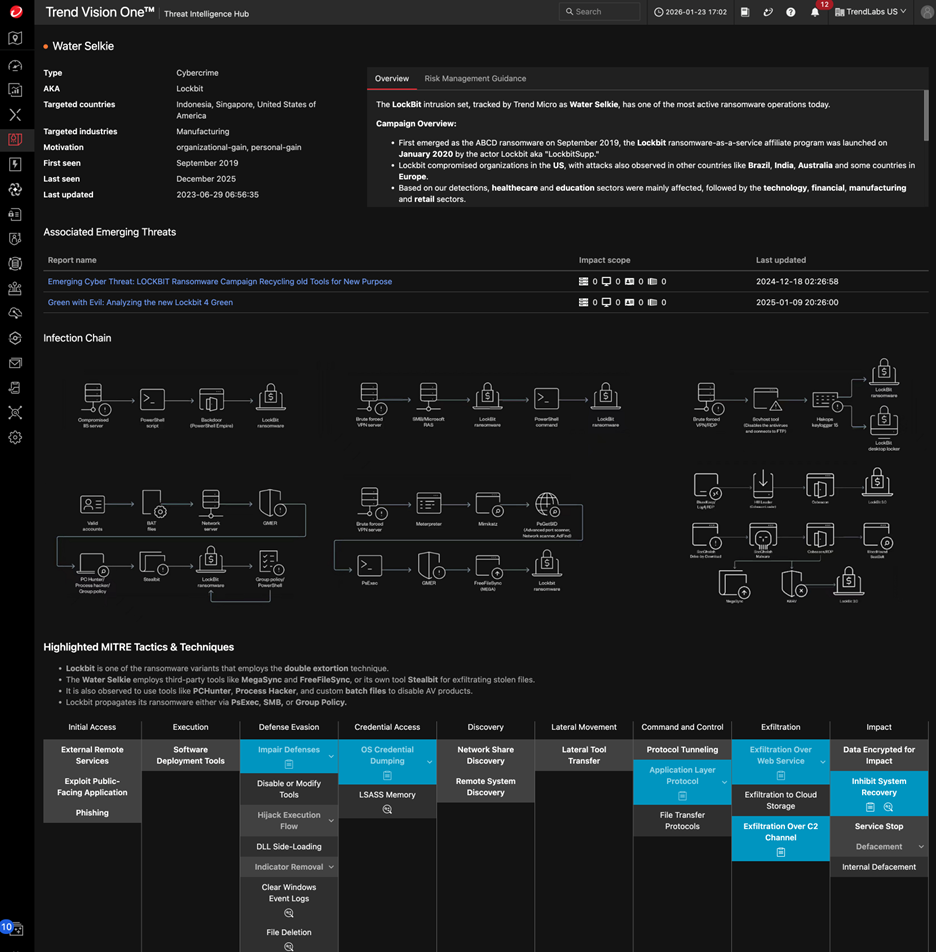The image size is (936, 952).
Task: Click the lightning bolt icon in sidebar
Action: click(x=15, y=164)
